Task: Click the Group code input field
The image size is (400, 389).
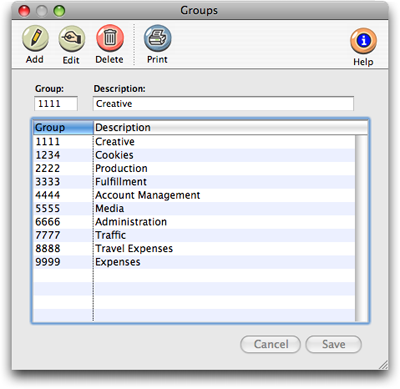Action: tap(56, 104)
